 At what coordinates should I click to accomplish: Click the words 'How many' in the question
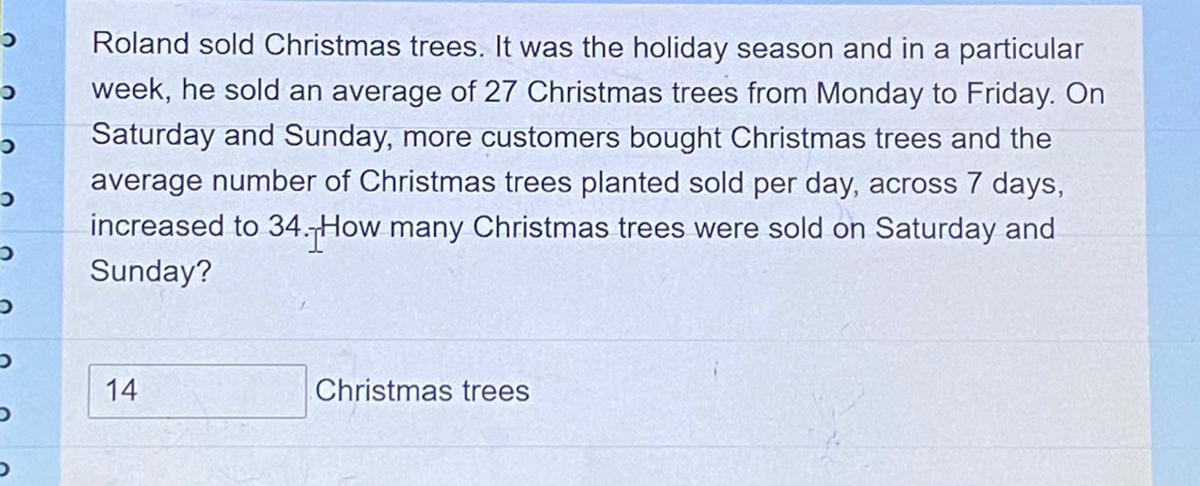click(x=387, y=228)
